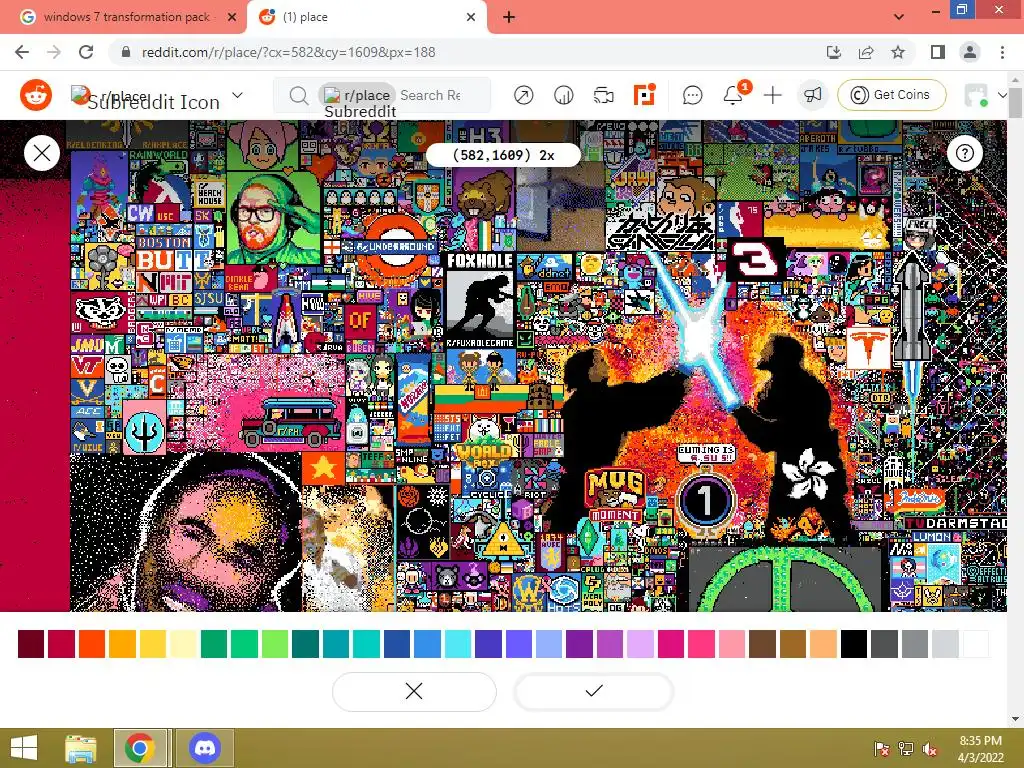Select the pale yellow color swatch
Viewport: 1024px width, 768px height.
coord(184,644)
